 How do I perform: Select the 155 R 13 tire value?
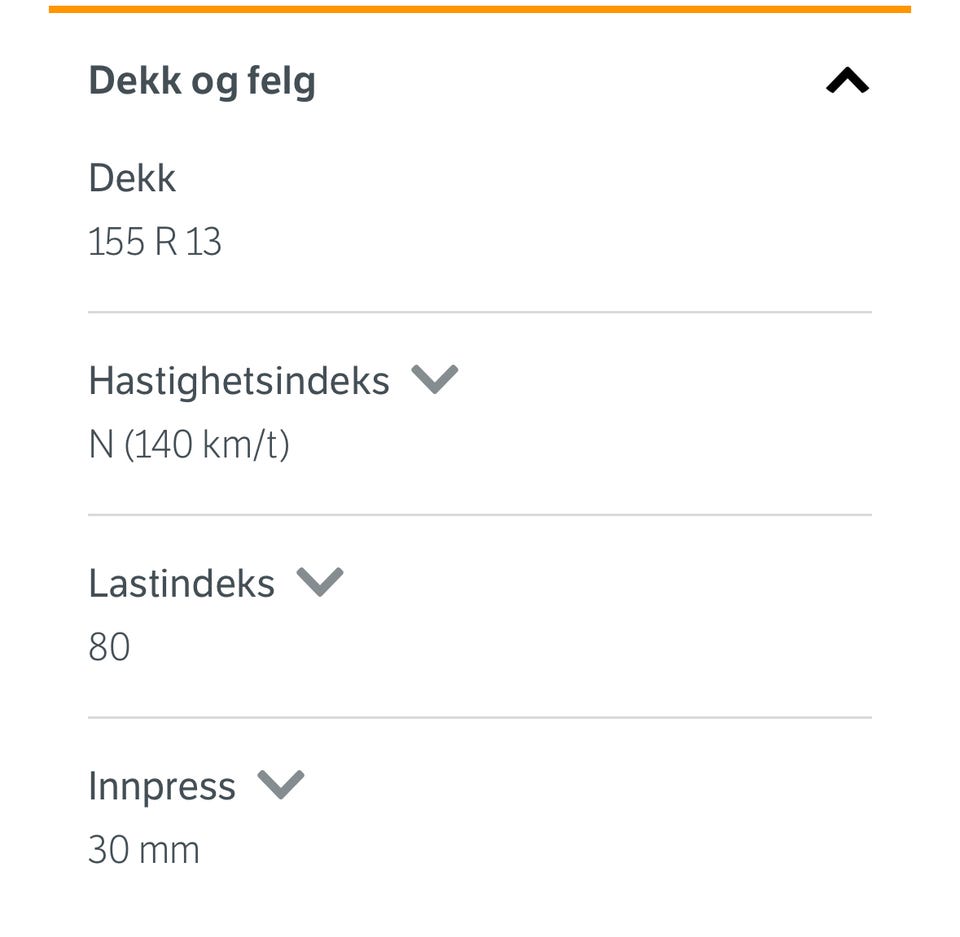[x=155, y=242]
